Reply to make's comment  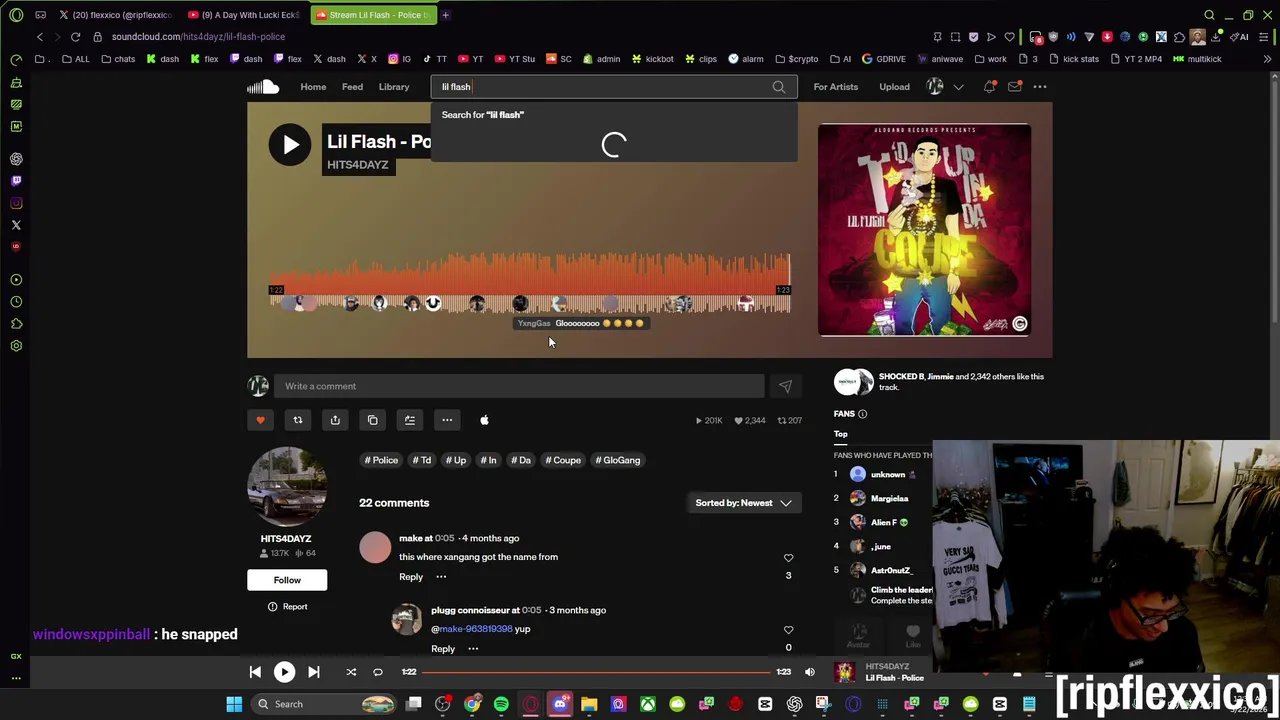pyautogui.click(x=411, y=577)
